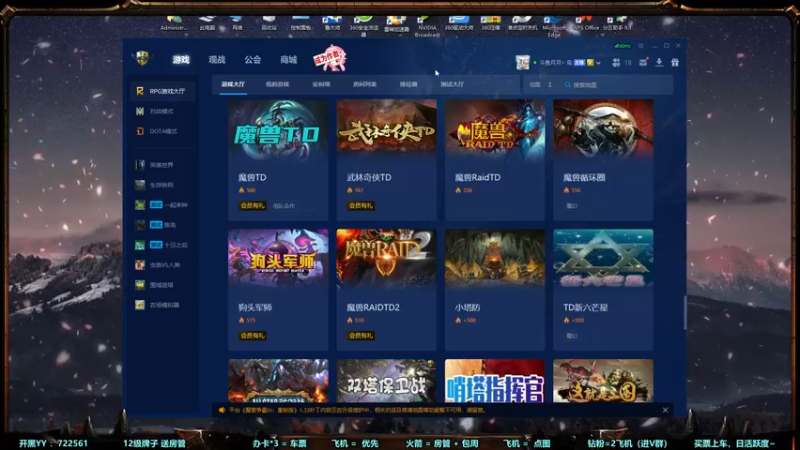Click the platform shield logo icon

[x=142, y=58]
